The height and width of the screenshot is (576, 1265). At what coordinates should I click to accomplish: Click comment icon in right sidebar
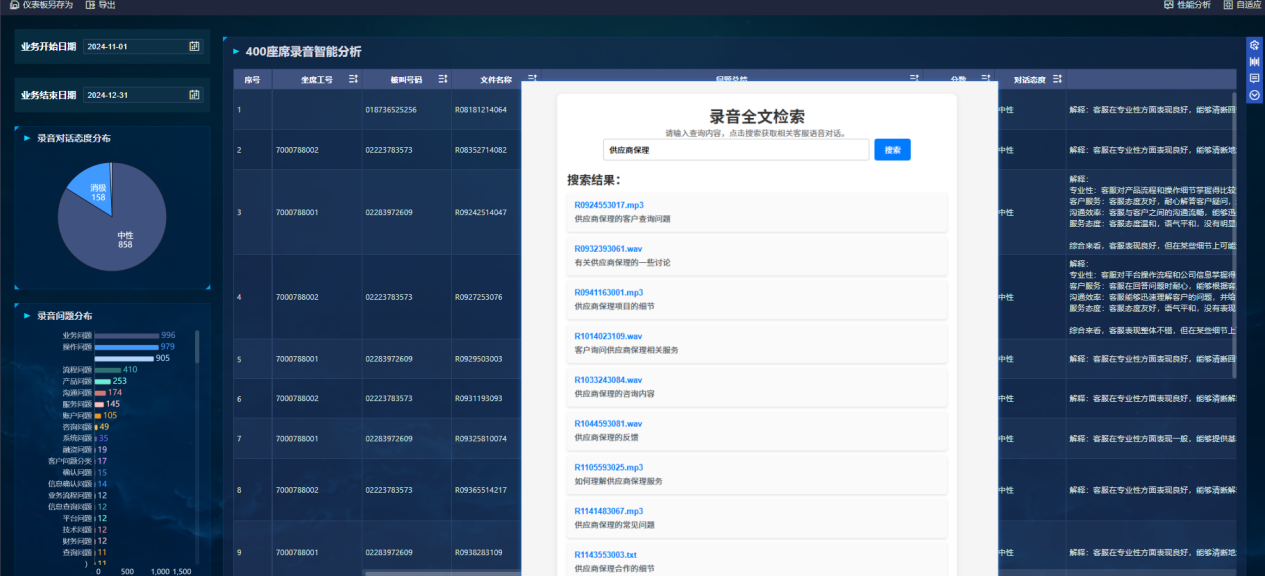click(1254, 78)
